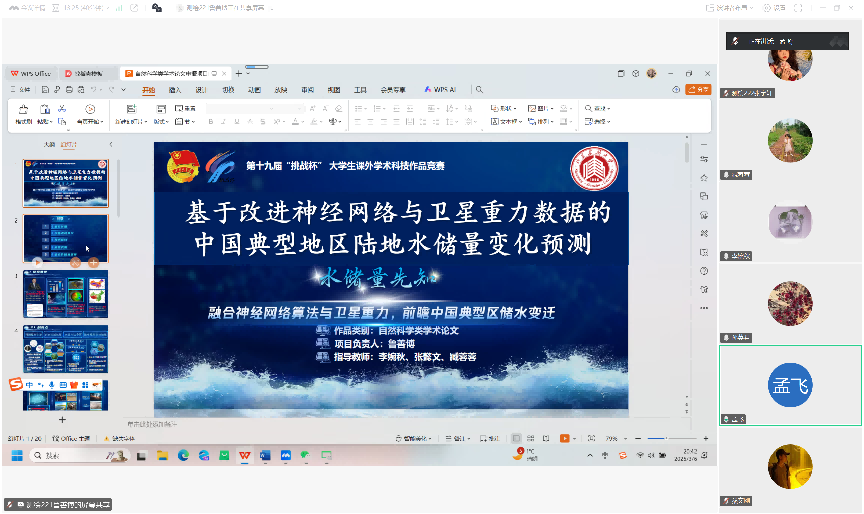
Task: Open the 图片 (Picture) dropdown
Action: (x=540, y=109)
